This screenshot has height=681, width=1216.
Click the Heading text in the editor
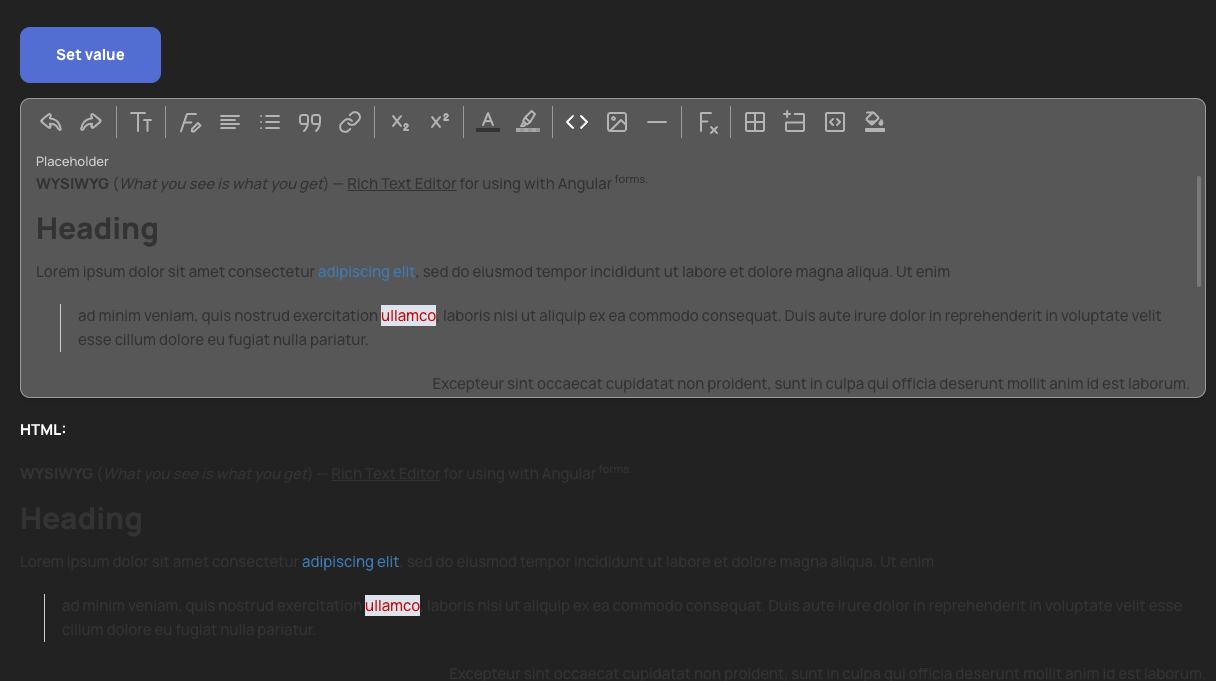click(97, 229)
